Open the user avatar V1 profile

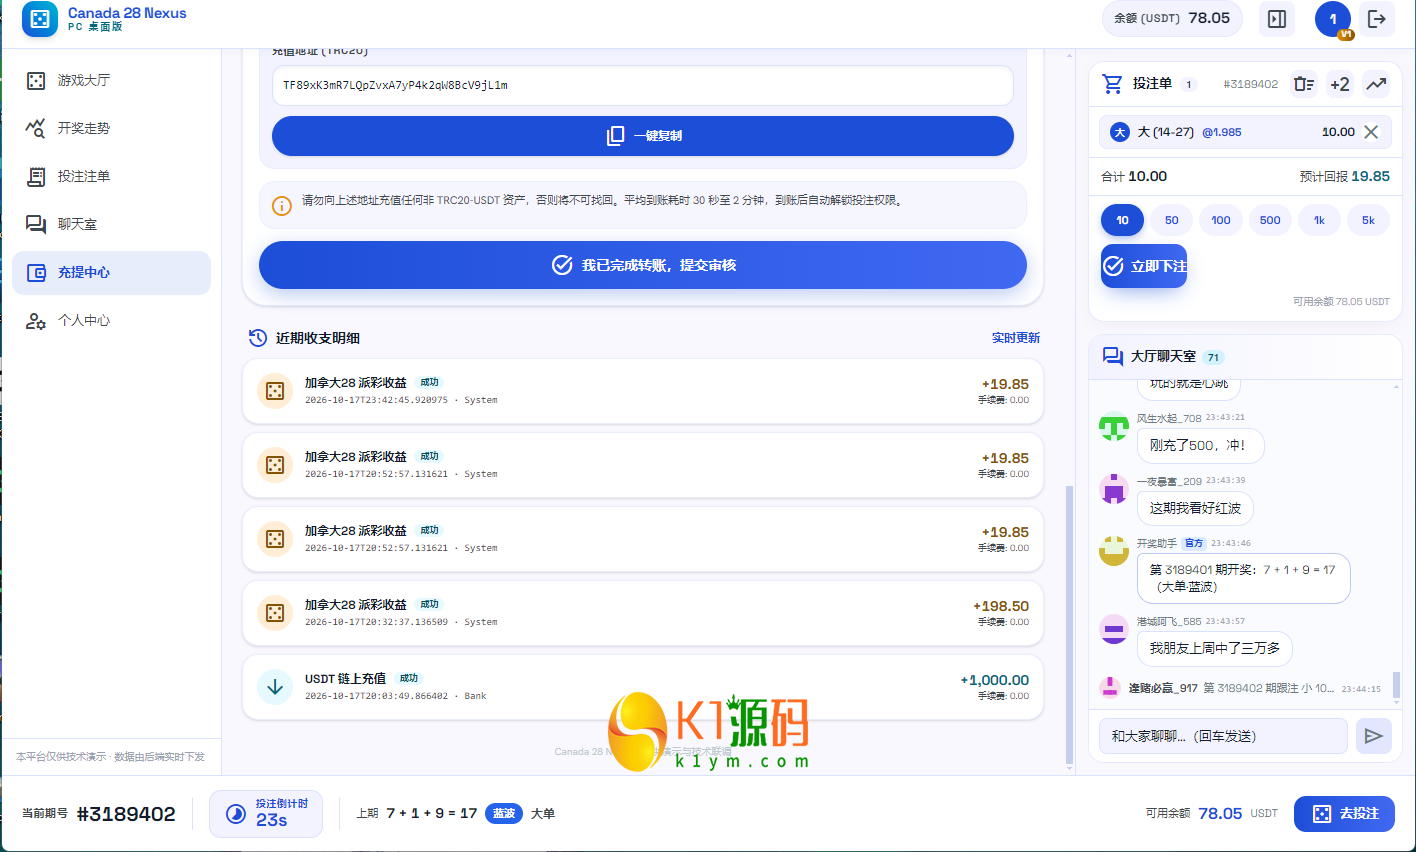click(x=1333, y=19)
